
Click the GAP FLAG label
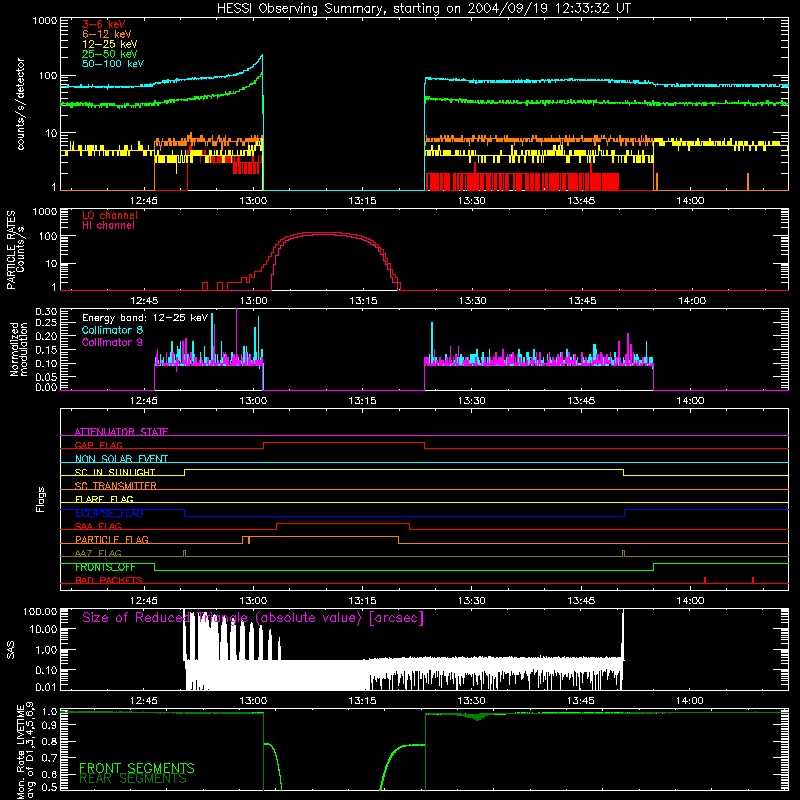(98, 445)
